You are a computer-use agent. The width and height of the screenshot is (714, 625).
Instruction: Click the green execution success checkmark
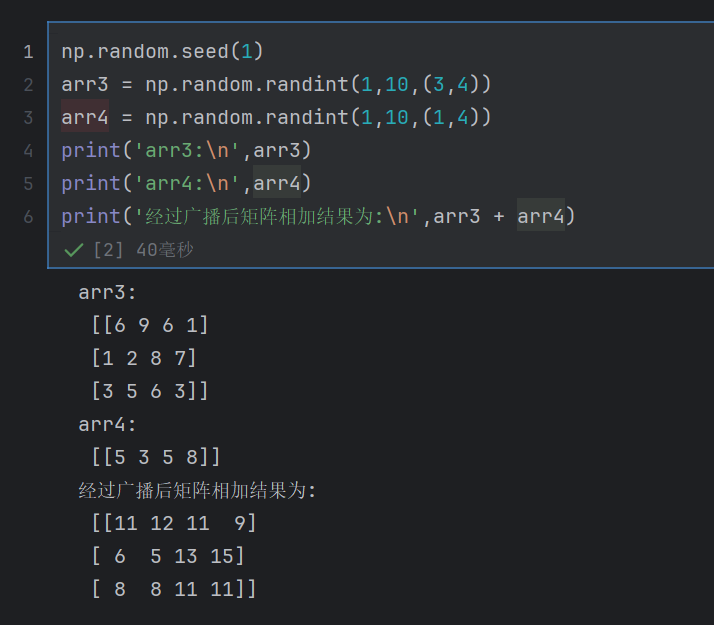(x=73, y=250)
